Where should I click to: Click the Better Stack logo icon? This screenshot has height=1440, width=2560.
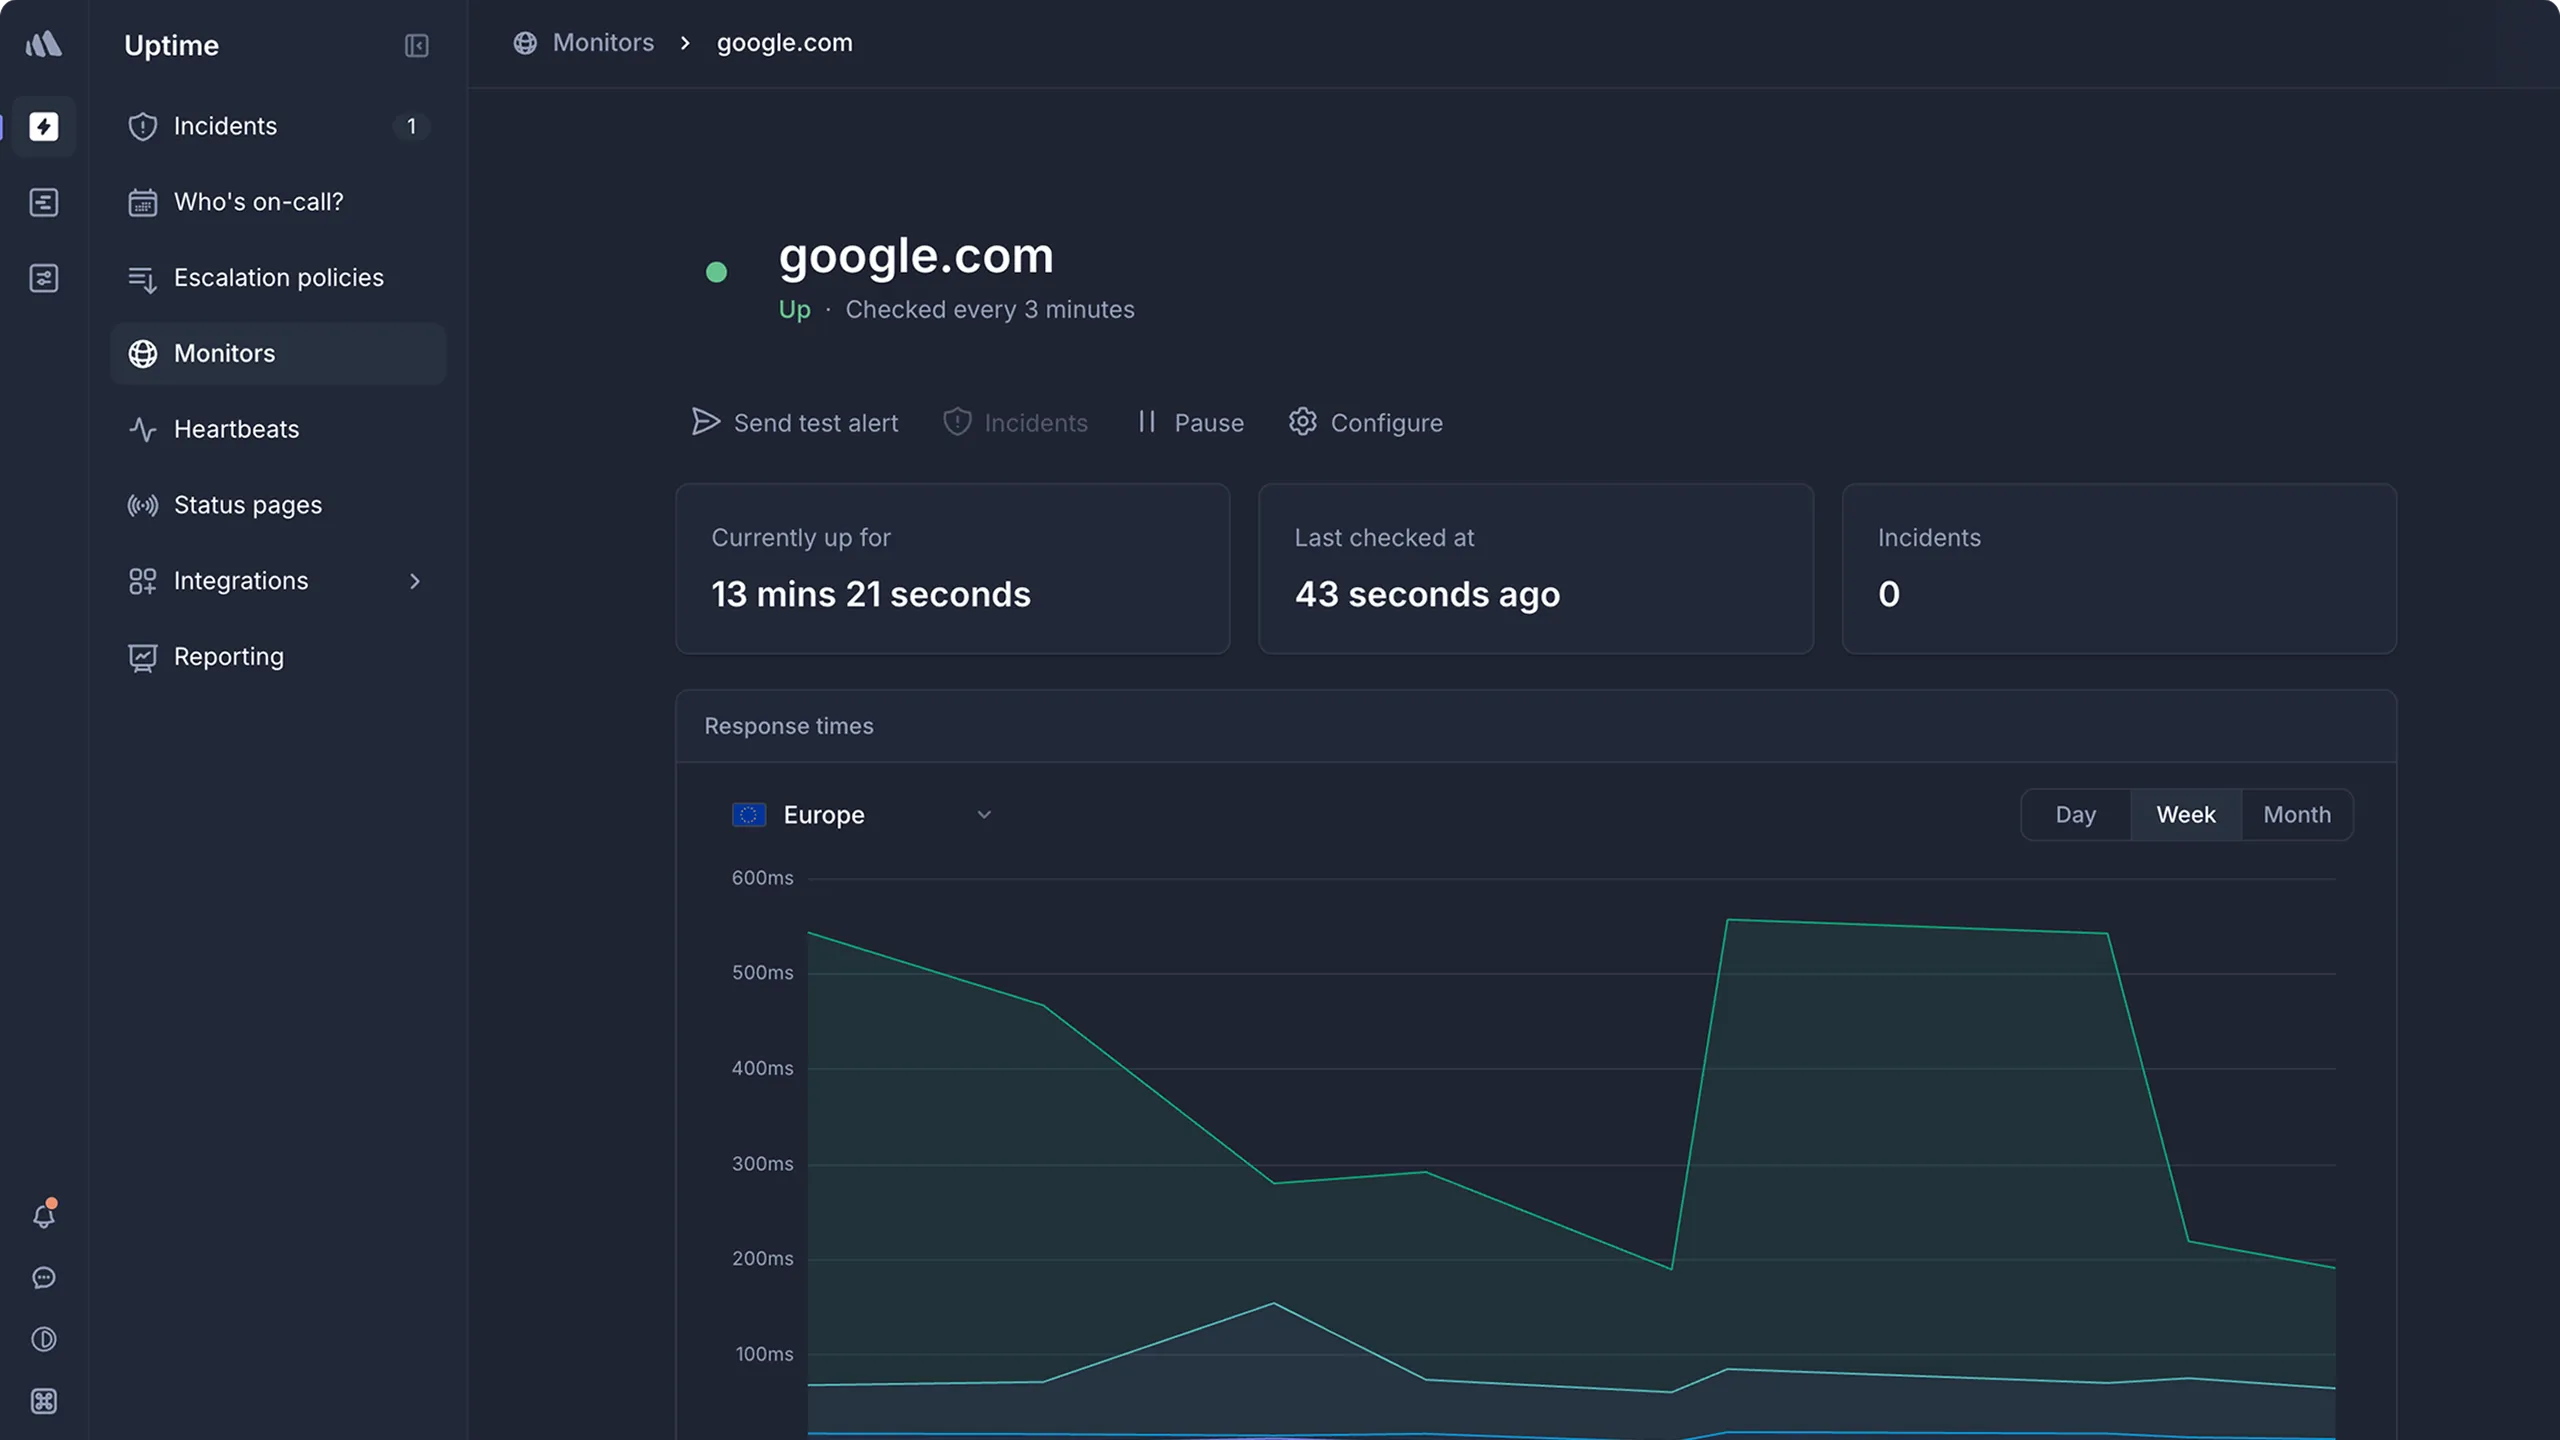point(44,44)
